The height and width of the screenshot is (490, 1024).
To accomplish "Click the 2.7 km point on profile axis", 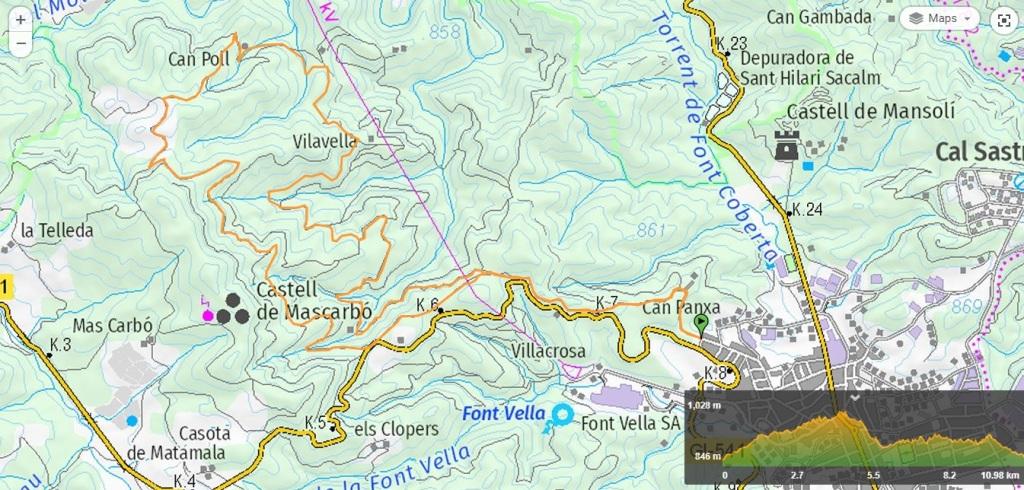I will coord(797,475).
